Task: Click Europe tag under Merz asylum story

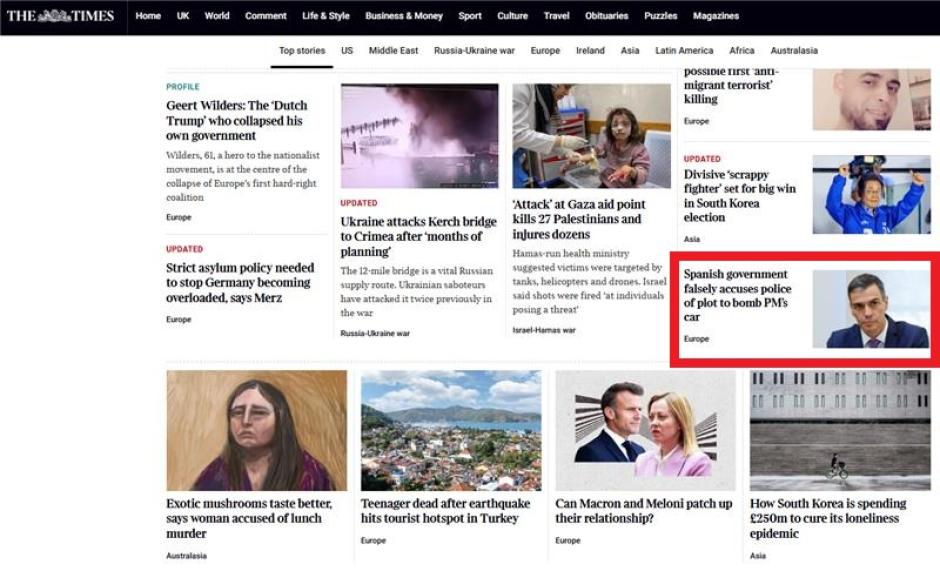Action: click(x=179, y=320)
